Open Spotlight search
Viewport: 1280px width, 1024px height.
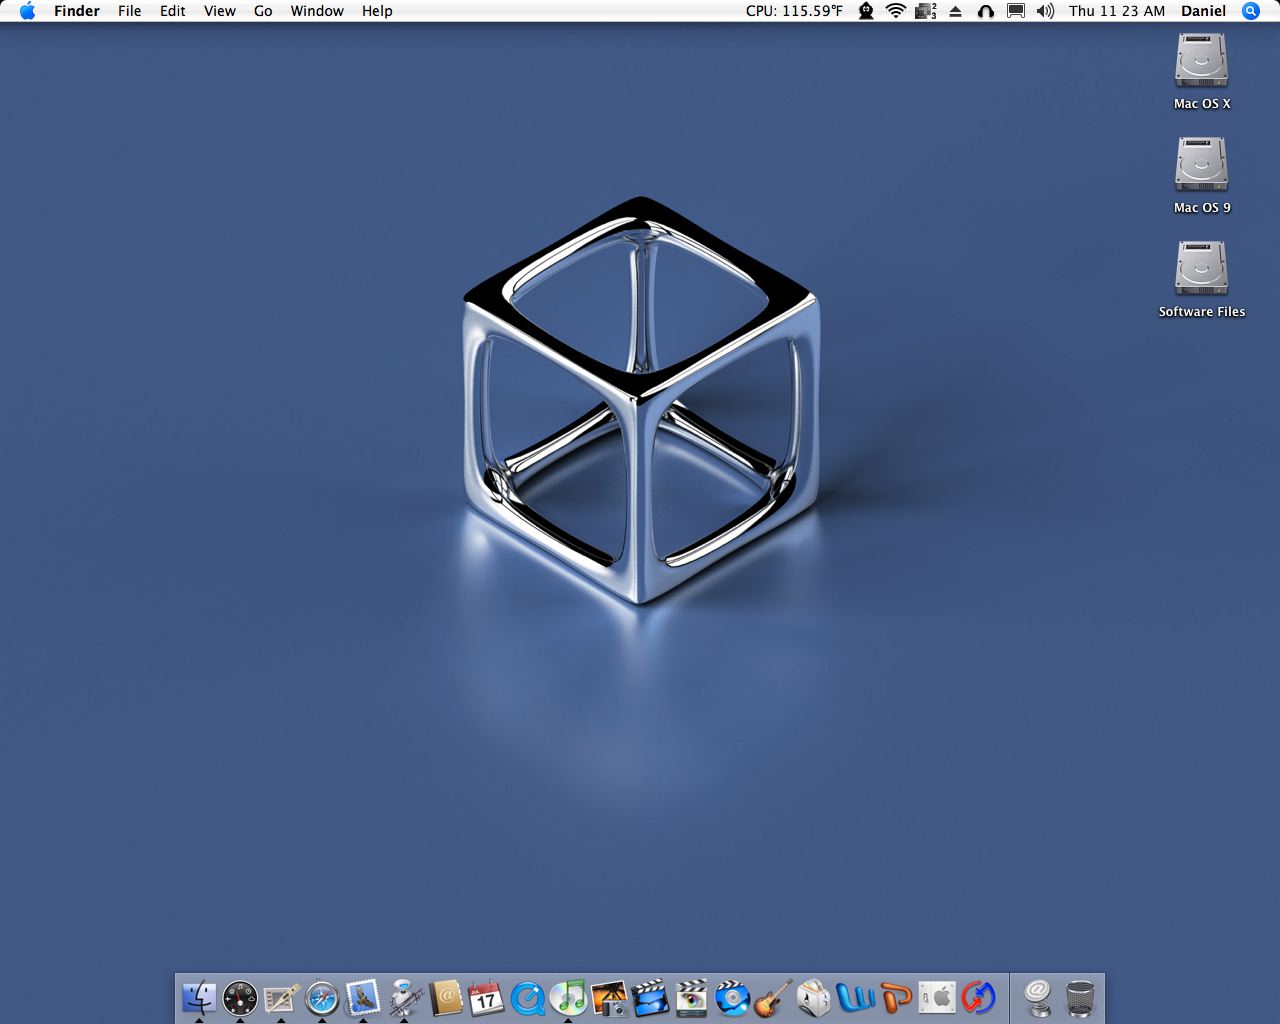pos(1251,11)
